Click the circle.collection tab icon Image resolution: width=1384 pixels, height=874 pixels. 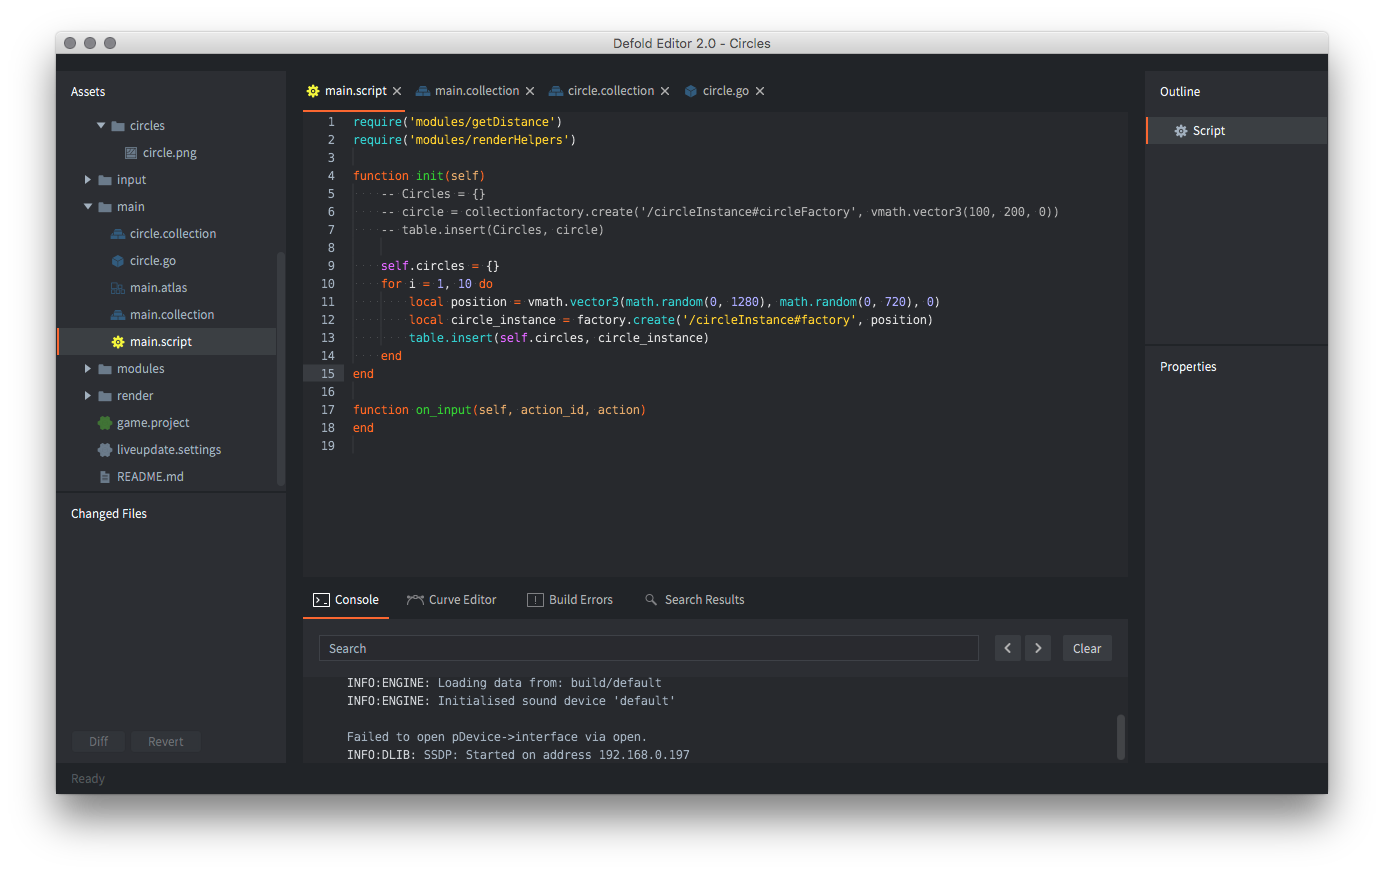point(556,91)
